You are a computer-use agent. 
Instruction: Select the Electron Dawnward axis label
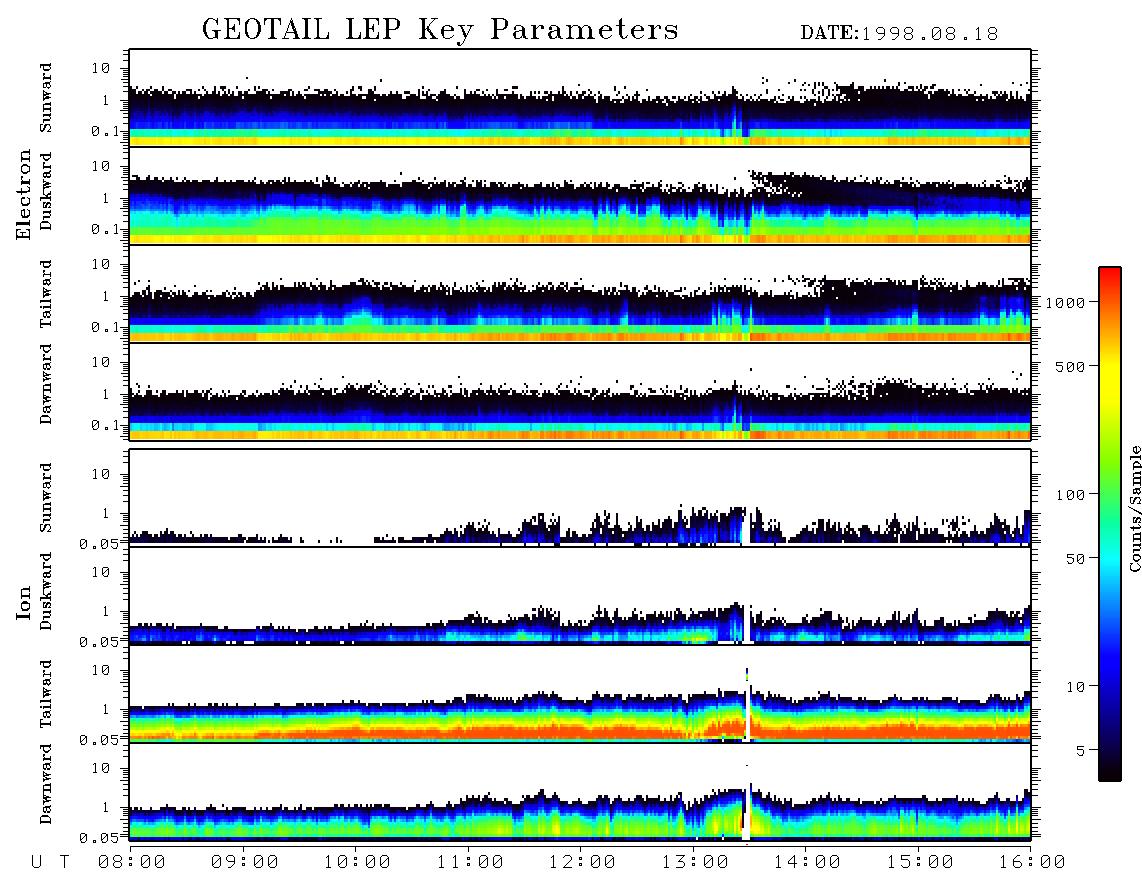(46, 385)
